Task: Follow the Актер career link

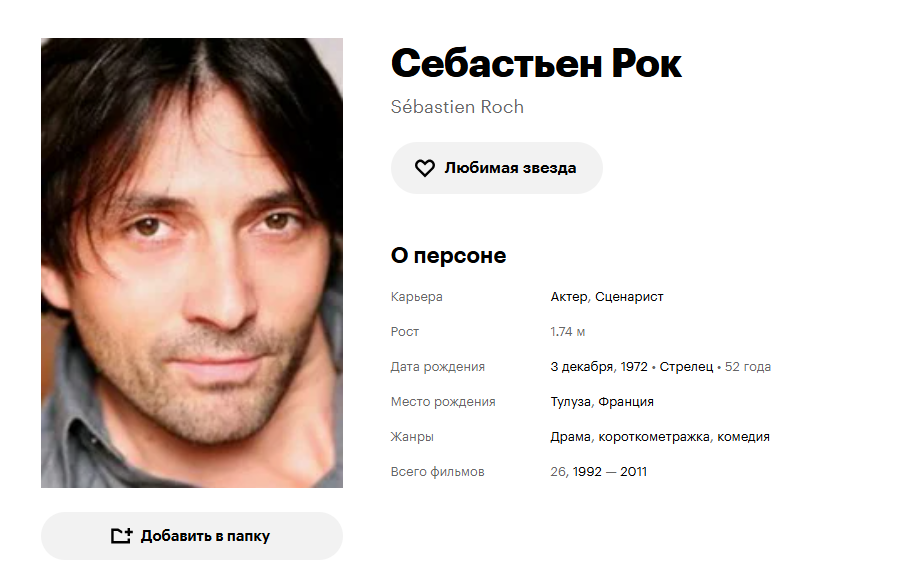Action: click(569, 297)
